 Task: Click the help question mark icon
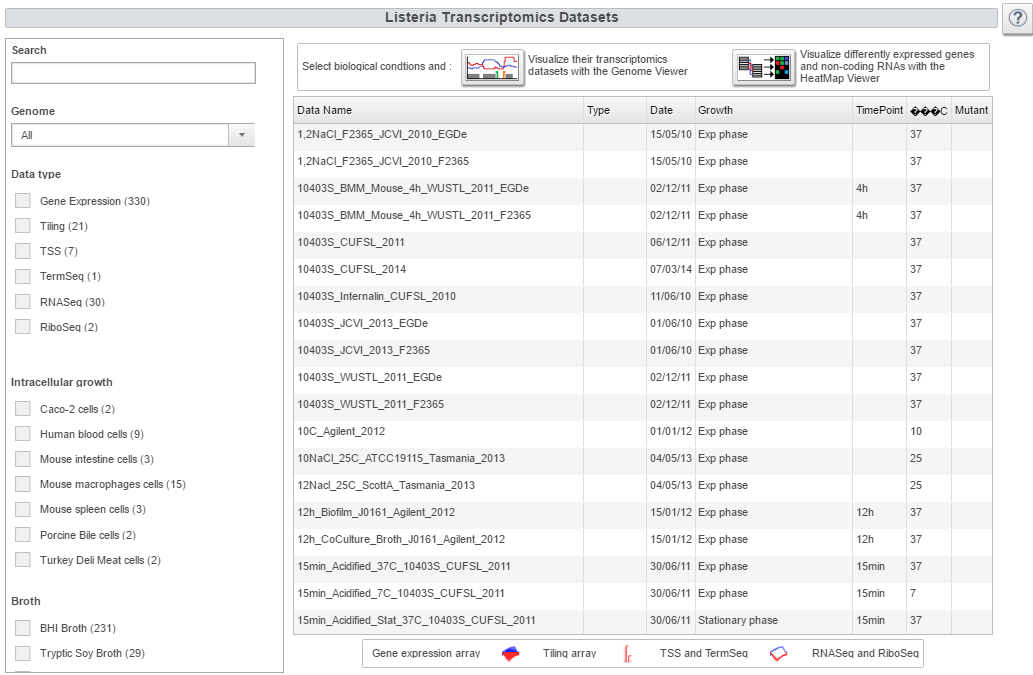click(1016, 19)
